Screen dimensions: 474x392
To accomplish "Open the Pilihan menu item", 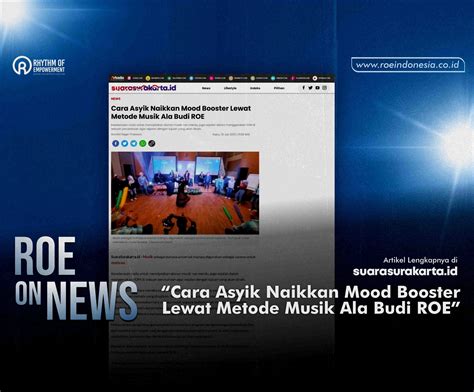I will tap(279, 88).
